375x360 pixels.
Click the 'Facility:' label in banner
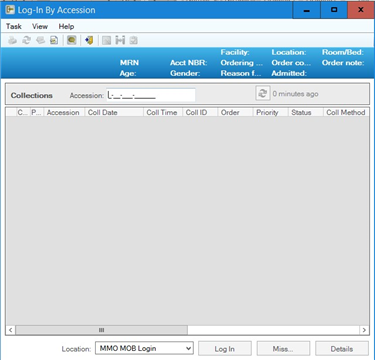[x=235, y=52]
